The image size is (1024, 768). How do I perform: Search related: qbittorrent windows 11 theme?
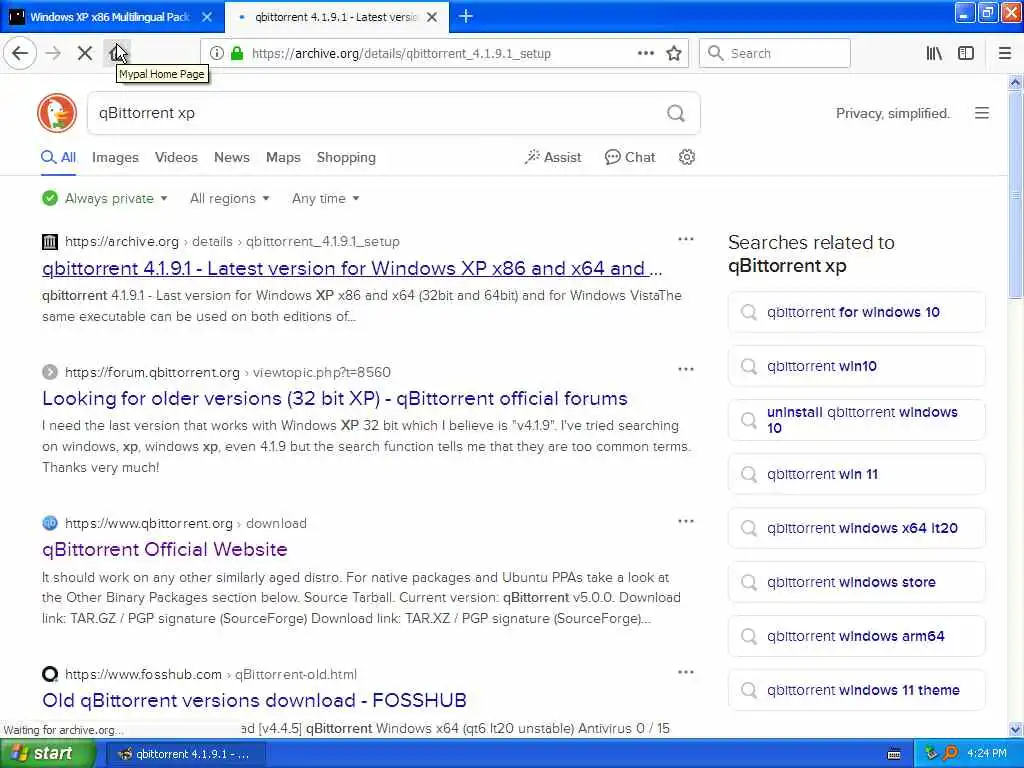pyautogui.click(x=856, y=690)
